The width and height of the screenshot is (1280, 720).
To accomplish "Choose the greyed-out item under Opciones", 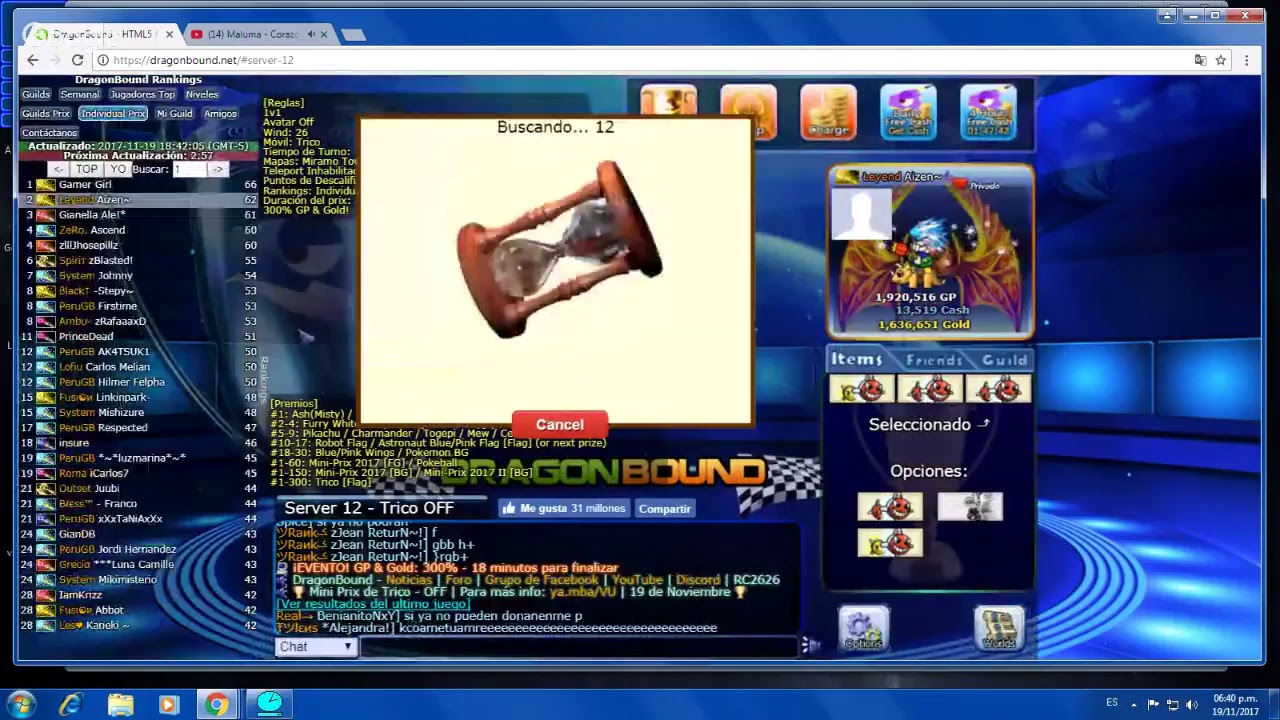I will pyautogui.click(x=970, y=507).
